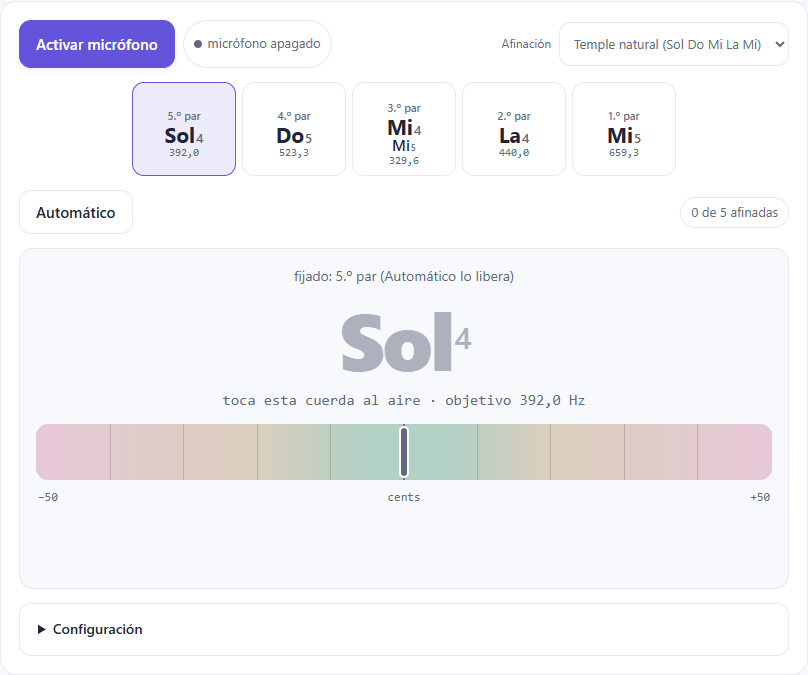Click the gray microphone status dot
Screen dimensions: 808x675
(x=198, y=44)
